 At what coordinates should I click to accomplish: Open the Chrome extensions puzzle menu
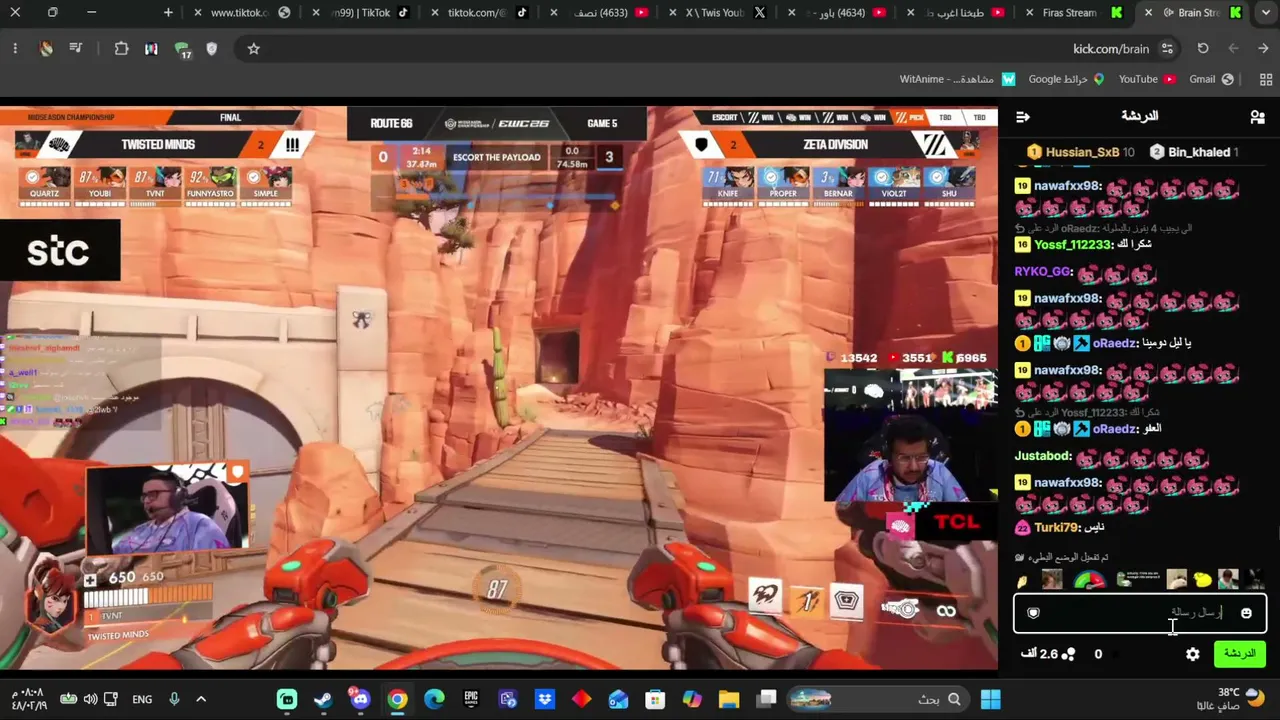tap(121, 48)
